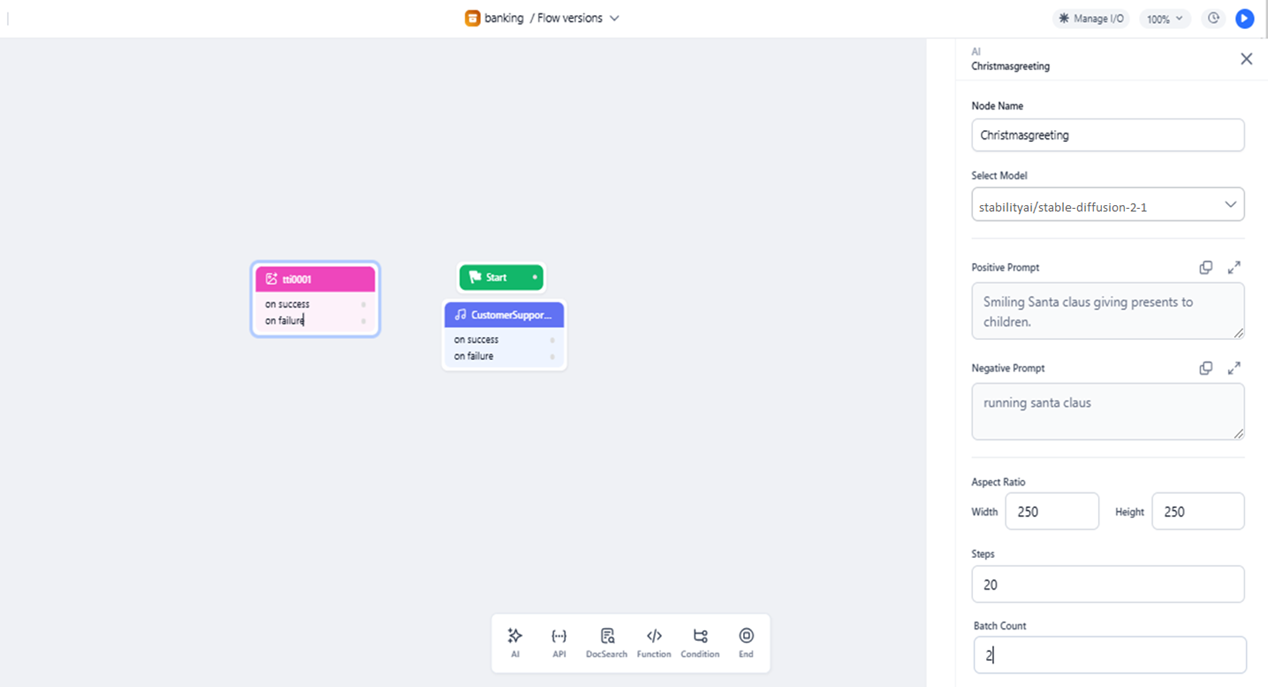Screen dimensions: 1268x687
Task: Copy the Positive Prompt text
Action: (1206, 267)
